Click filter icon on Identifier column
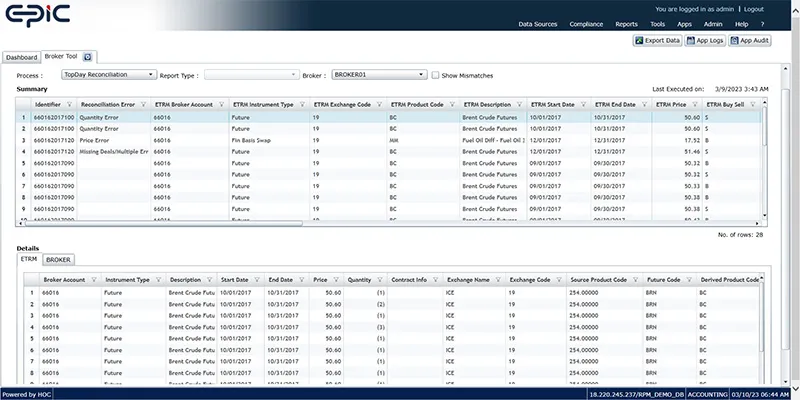 click(68, 104)
